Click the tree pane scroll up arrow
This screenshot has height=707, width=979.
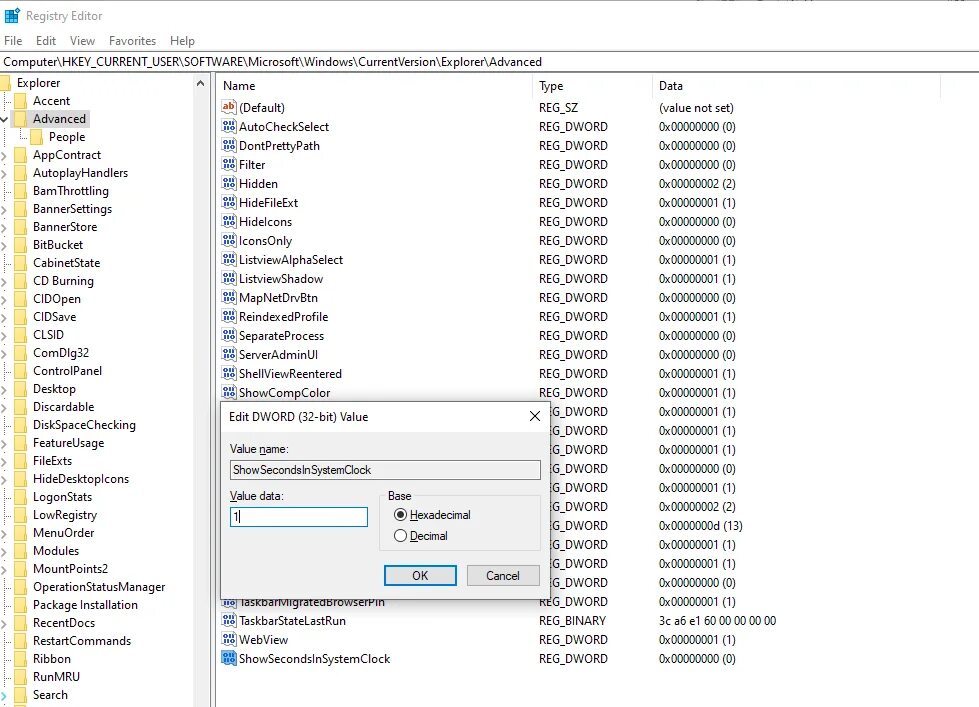(x=200, y=83)
